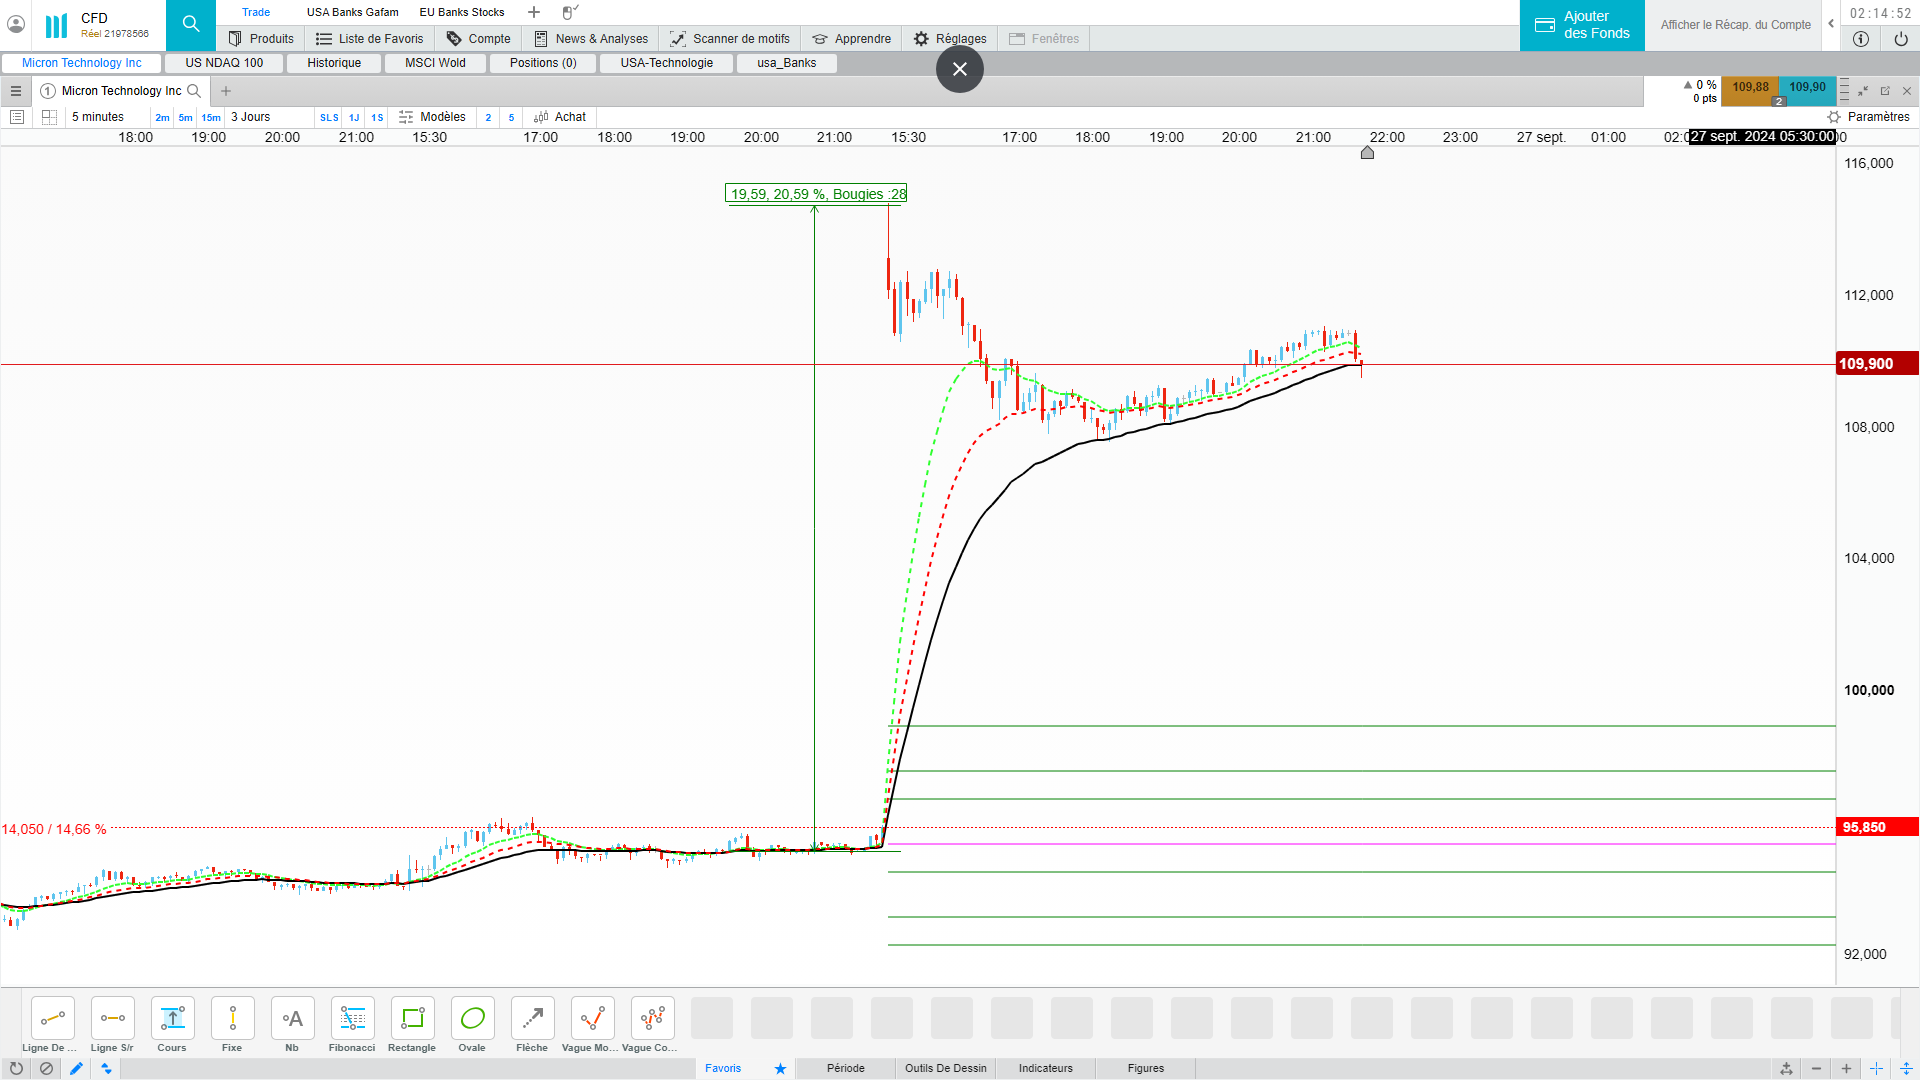Viewport: 1920px width, 1080px height.
Task: Click the search magnifier in the top bar
Action: 191,24
